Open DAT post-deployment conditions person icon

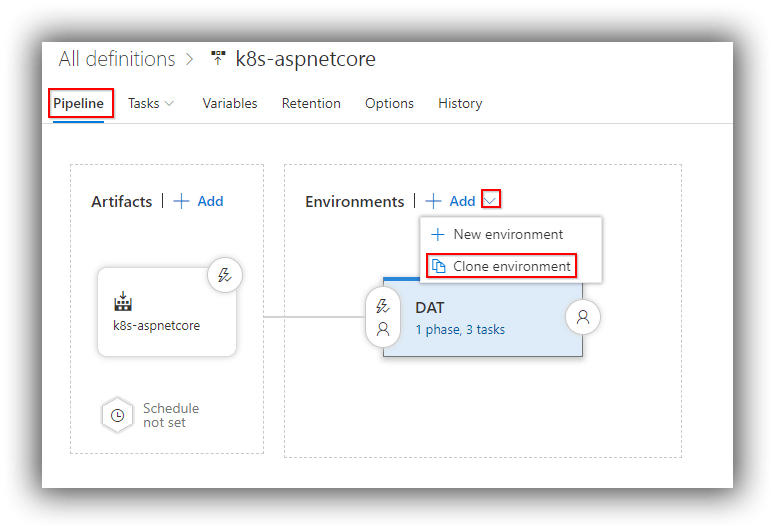pyautogui.click(x=583, y=317)
